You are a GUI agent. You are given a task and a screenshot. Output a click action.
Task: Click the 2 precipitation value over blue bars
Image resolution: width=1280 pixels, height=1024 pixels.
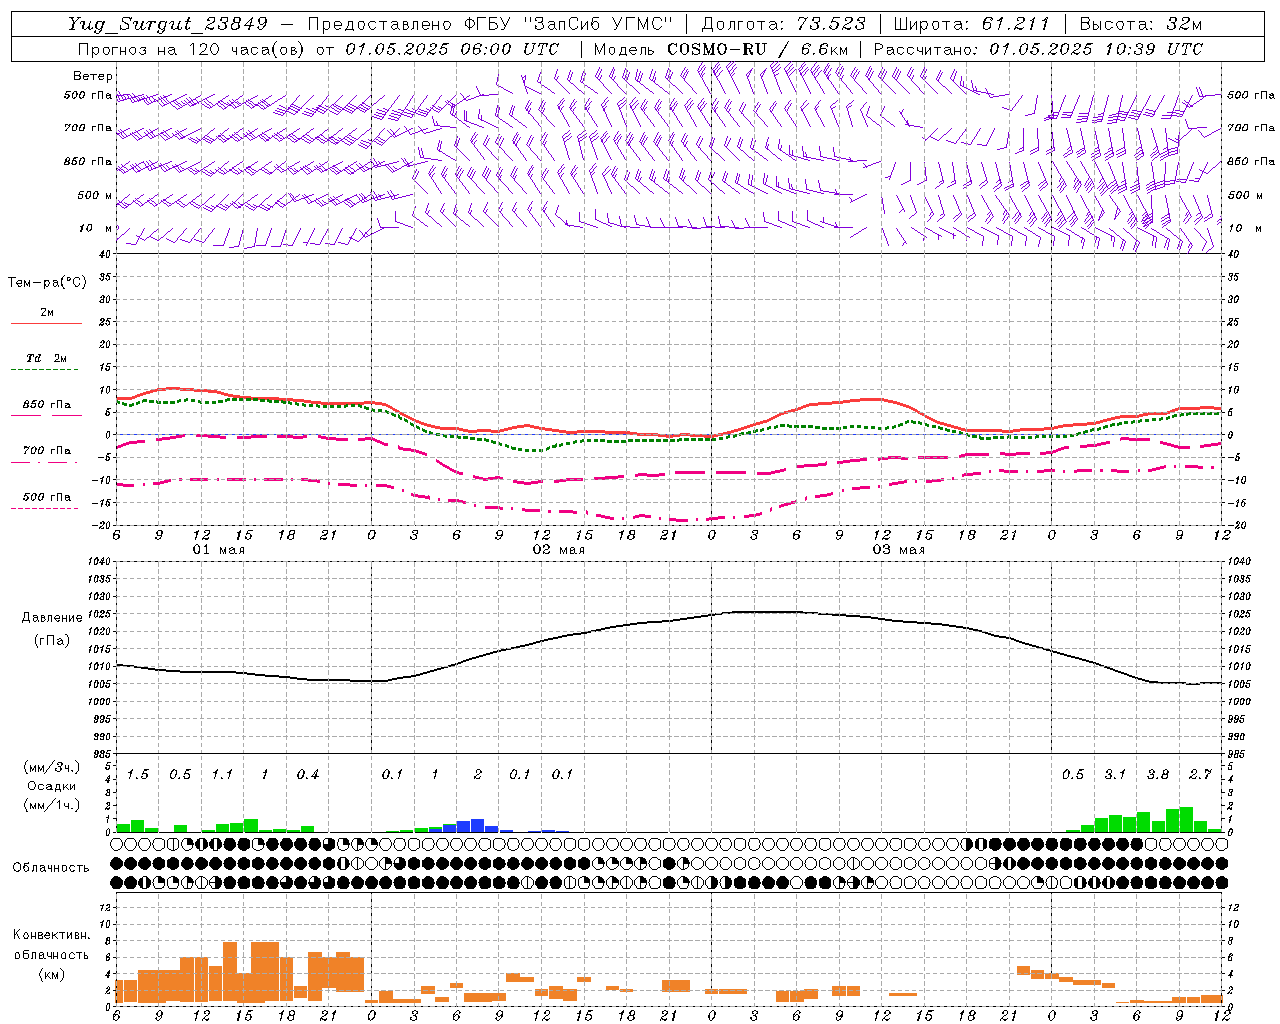pos(477,775)
